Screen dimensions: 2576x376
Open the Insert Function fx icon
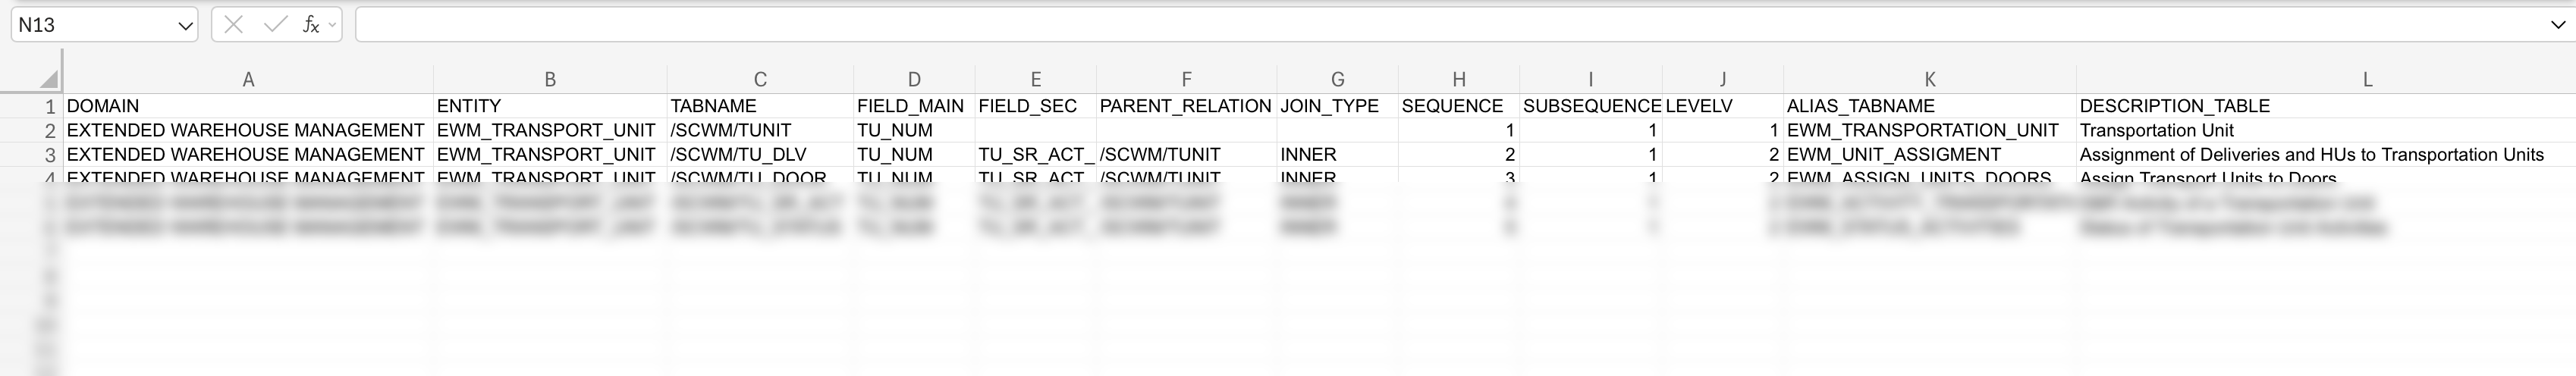[x=310, y=25]
